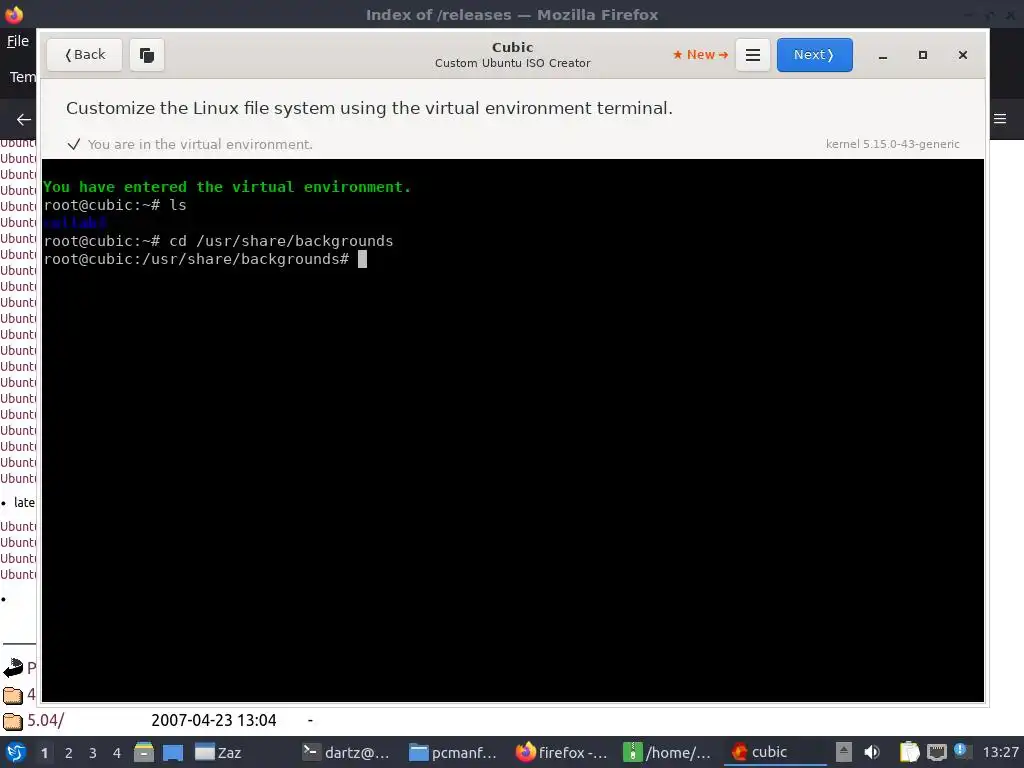The image size is (1024, 768).
Task: Proceed with the blue Next button
Action: pyautogui.click(x=814, y=55)
